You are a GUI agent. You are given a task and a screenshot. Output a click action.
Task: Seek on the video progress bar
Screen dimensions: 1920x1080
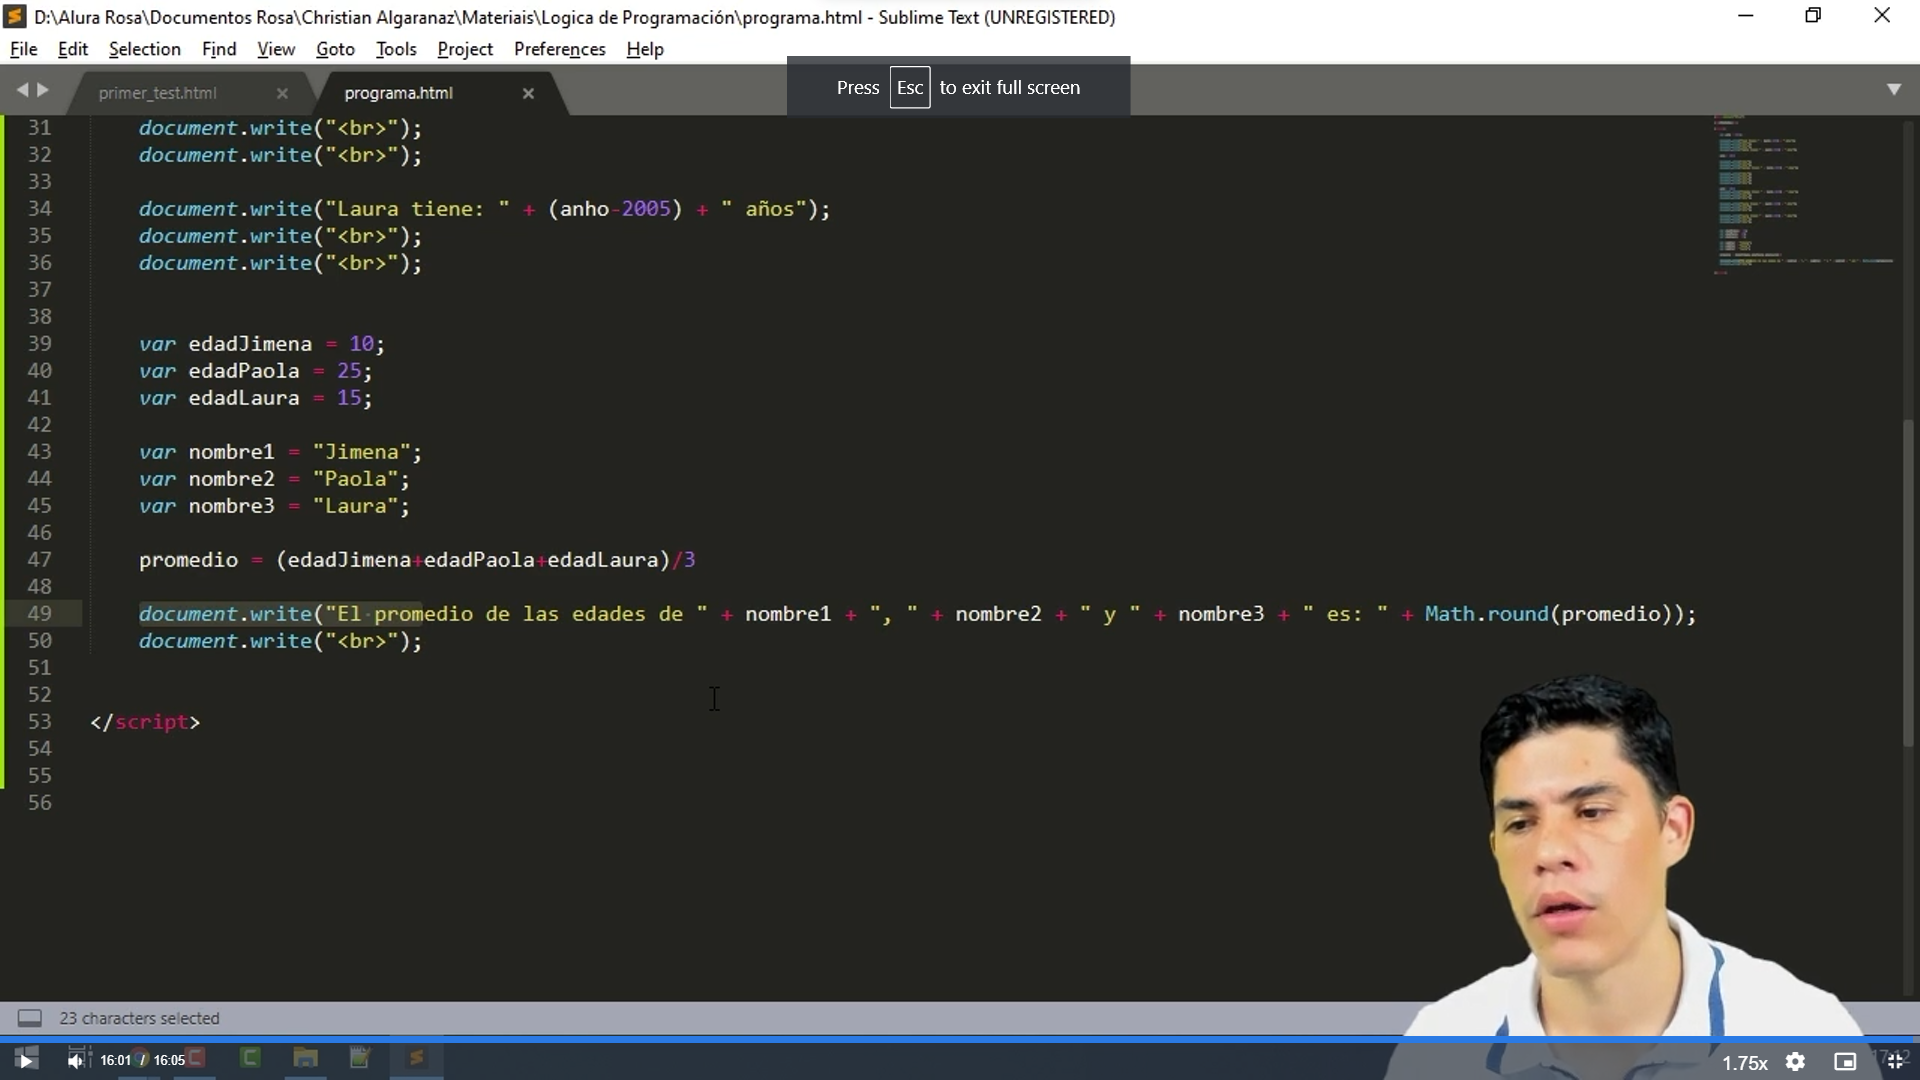tap(960, 1040)
